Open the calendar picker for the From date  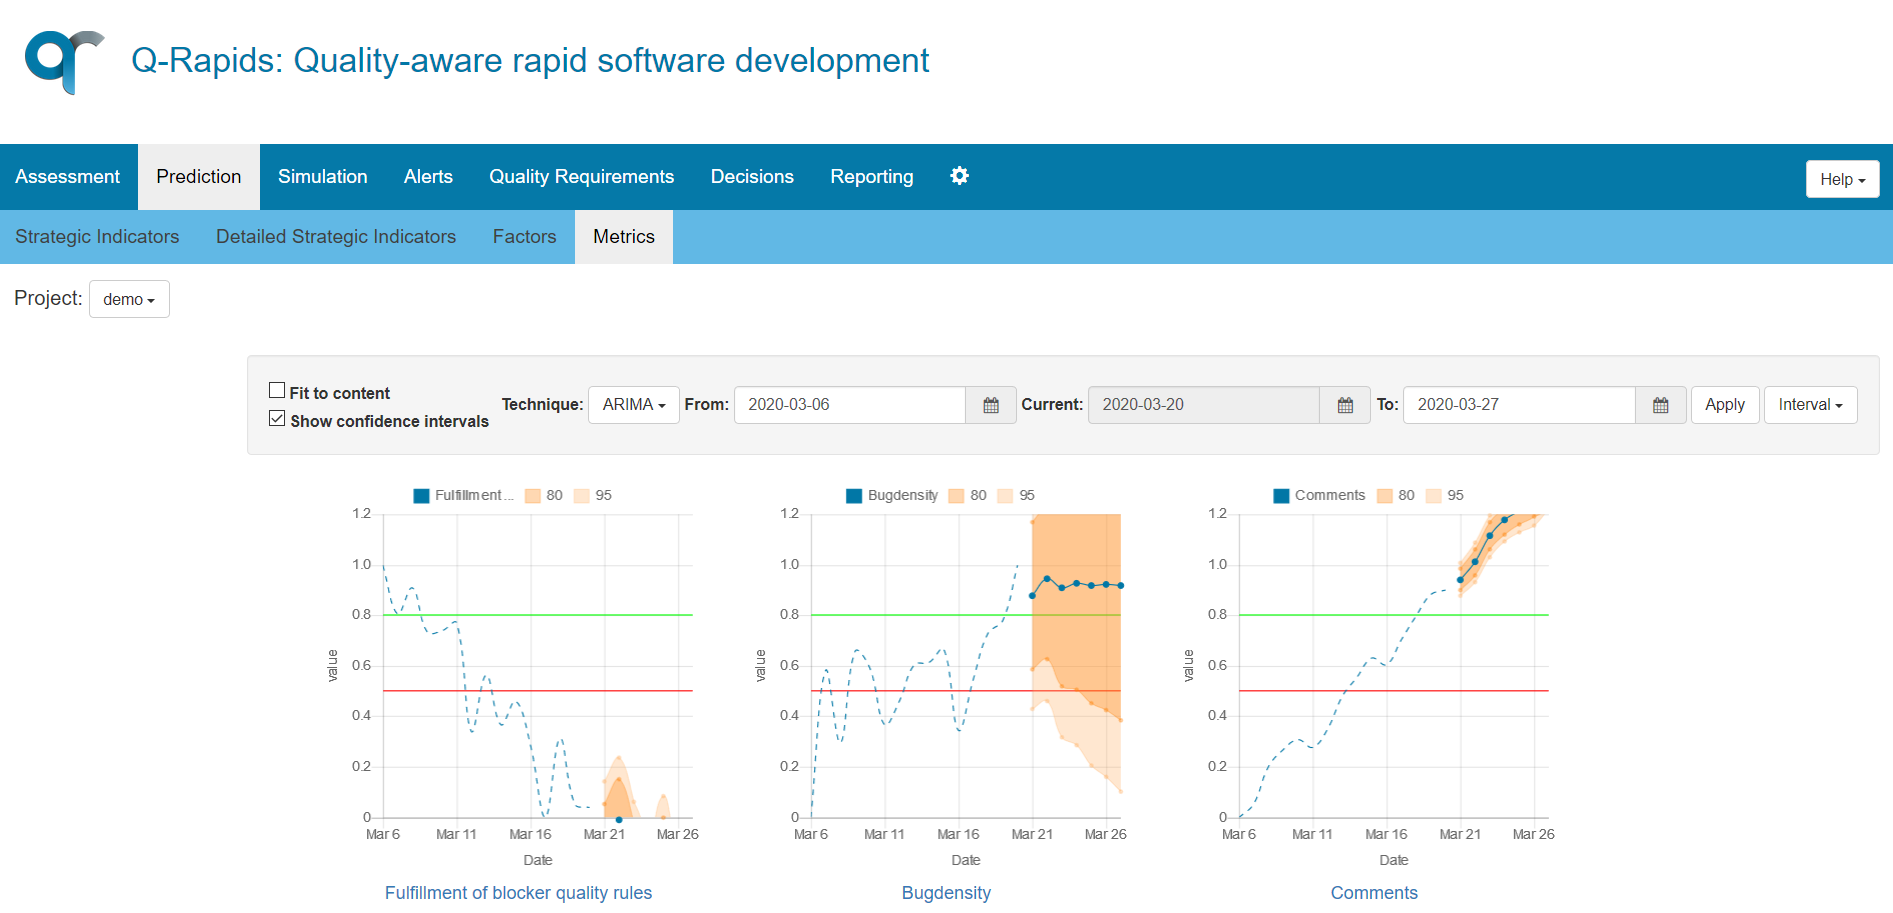click(x=990, y=405)
